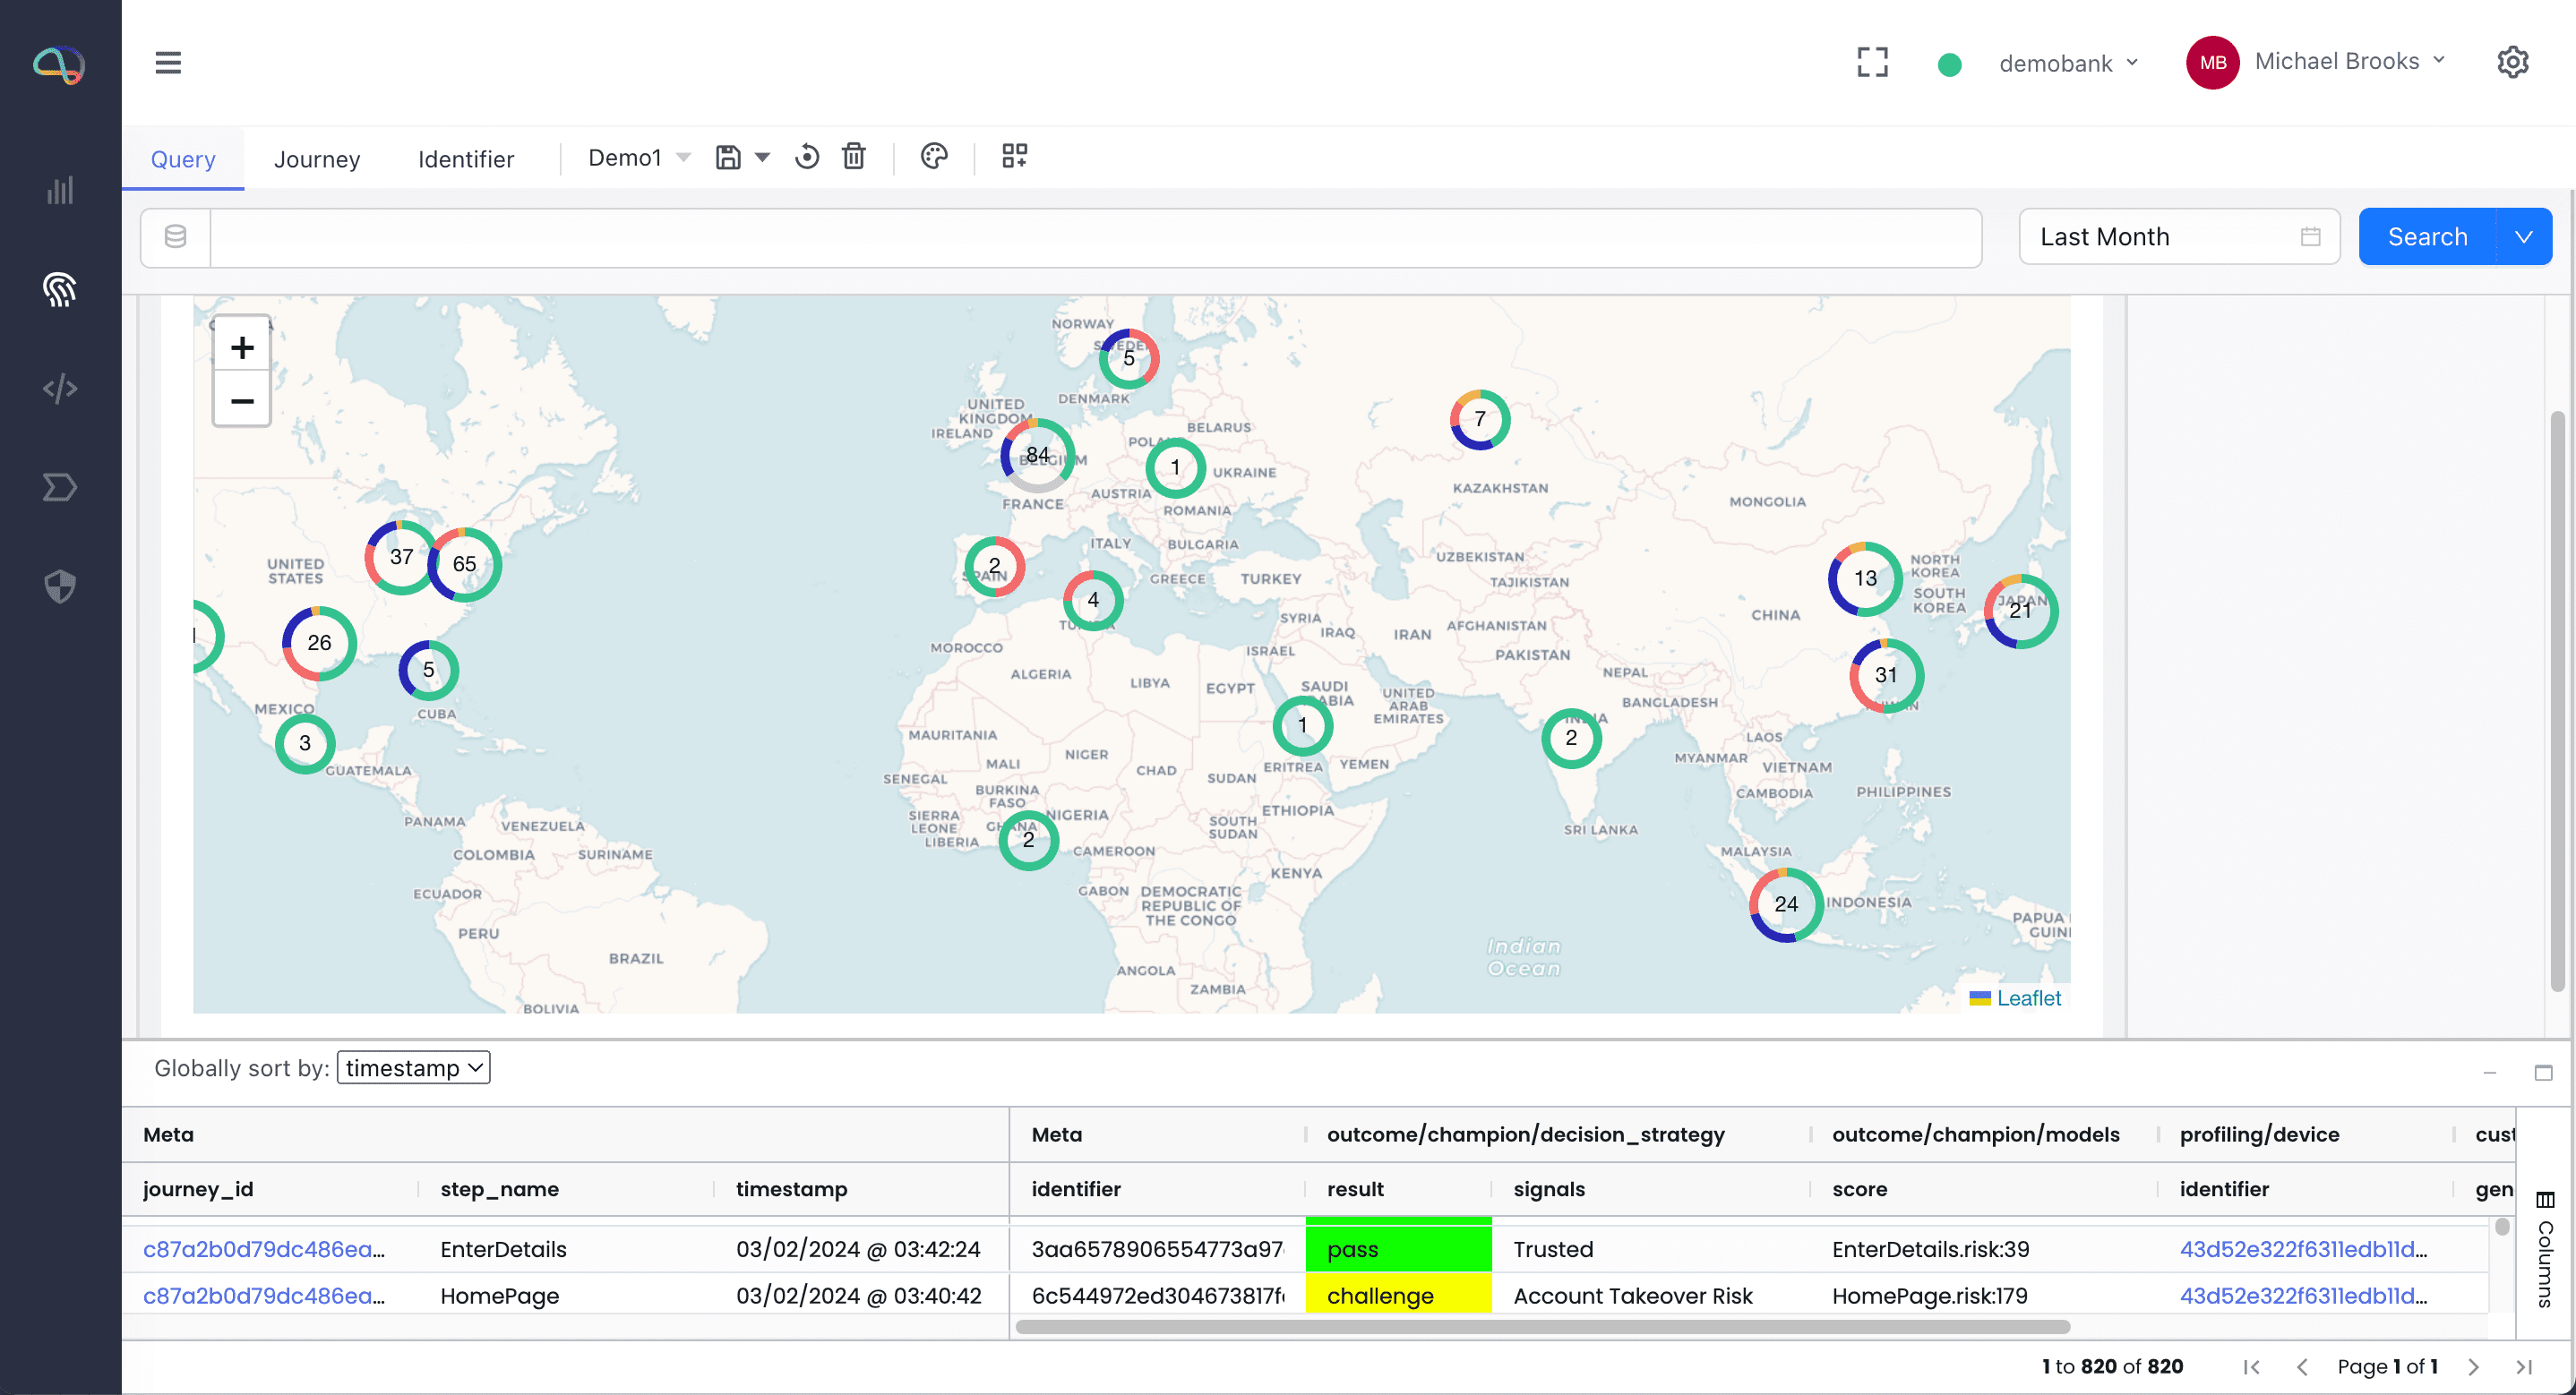Click the save query icon
Viewport: 2576px width, 1395px height.
pos(728,157)
